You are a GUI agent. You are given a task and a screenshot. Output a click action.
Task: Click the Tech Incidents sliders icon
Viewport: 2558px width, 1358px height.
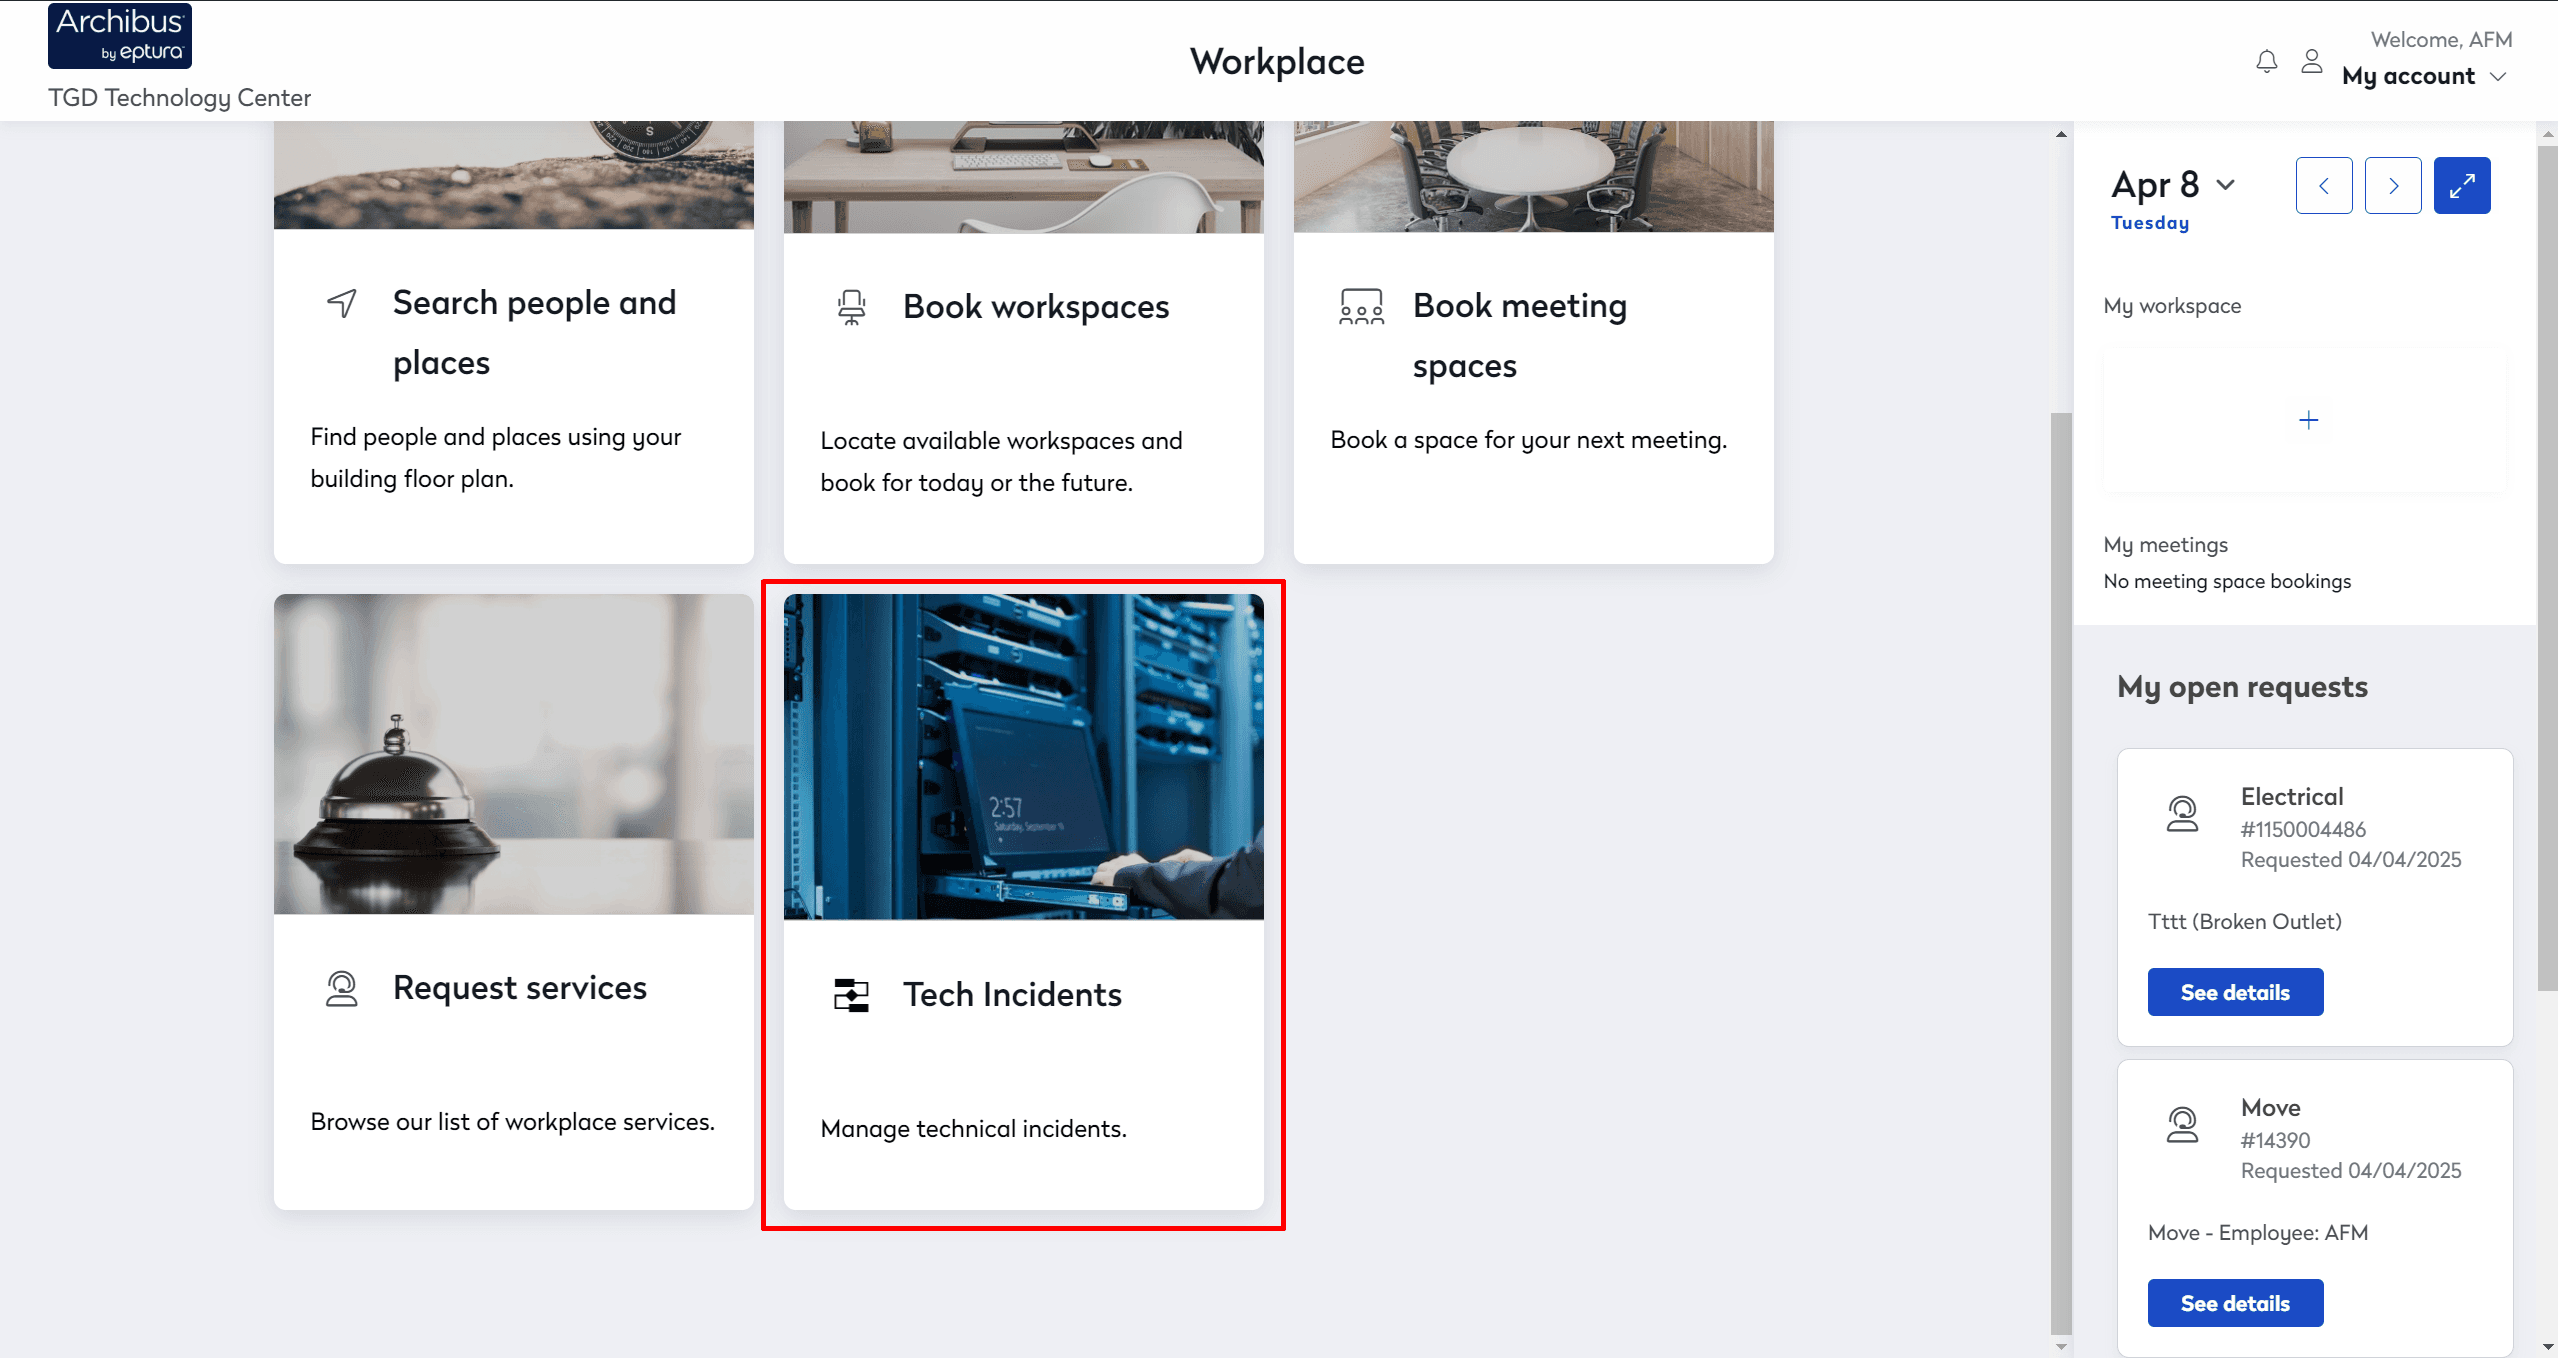coord(852,995)
